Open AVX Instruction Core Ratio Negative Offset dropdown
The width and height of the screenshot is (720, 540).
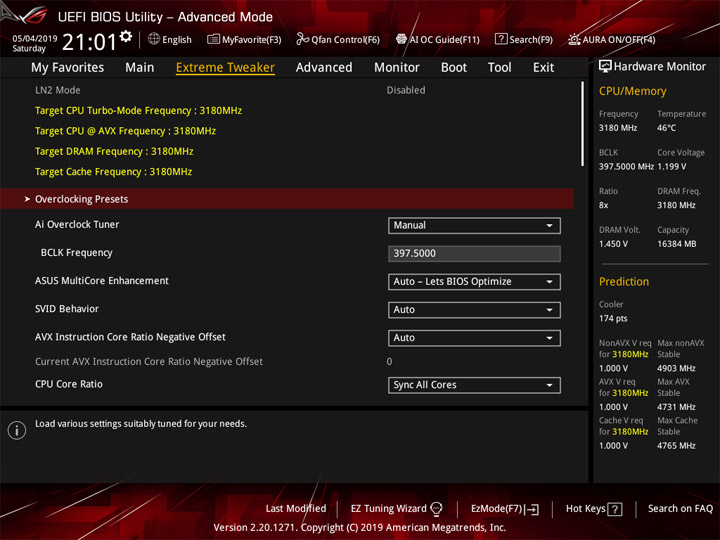(474, 338)
